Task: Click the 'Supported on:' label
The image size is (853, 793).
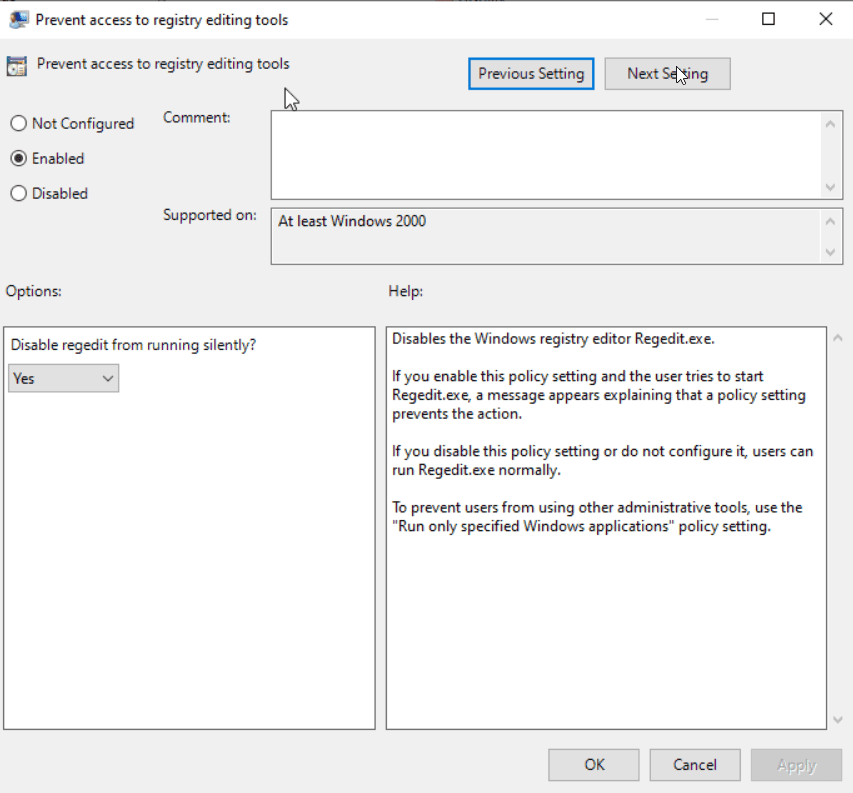Action: point(210,215)
